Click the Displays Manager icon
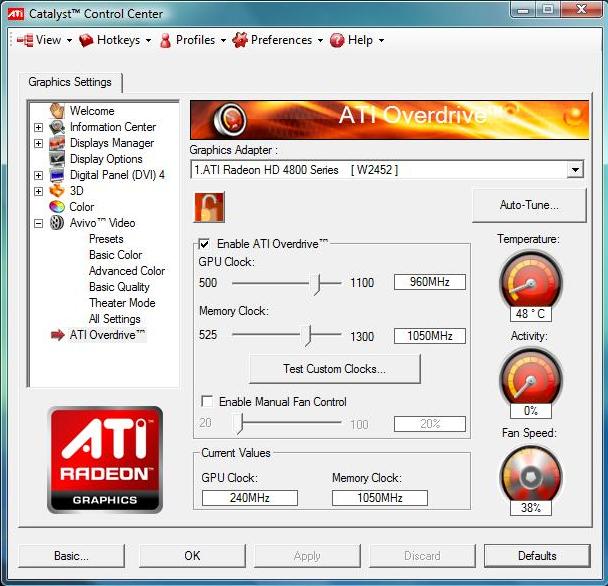 tap(57, 143)
